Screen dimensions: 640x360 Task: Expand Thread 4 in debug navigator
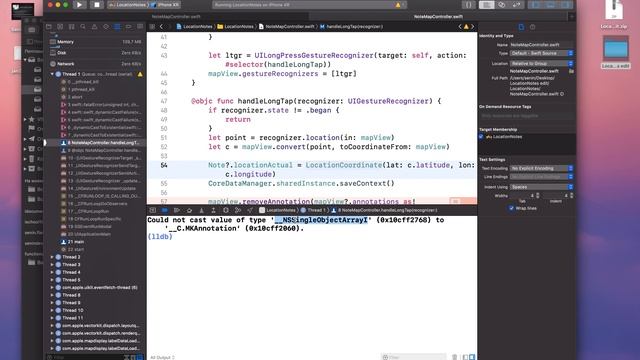pyautogui.click(x=52, y=272)
